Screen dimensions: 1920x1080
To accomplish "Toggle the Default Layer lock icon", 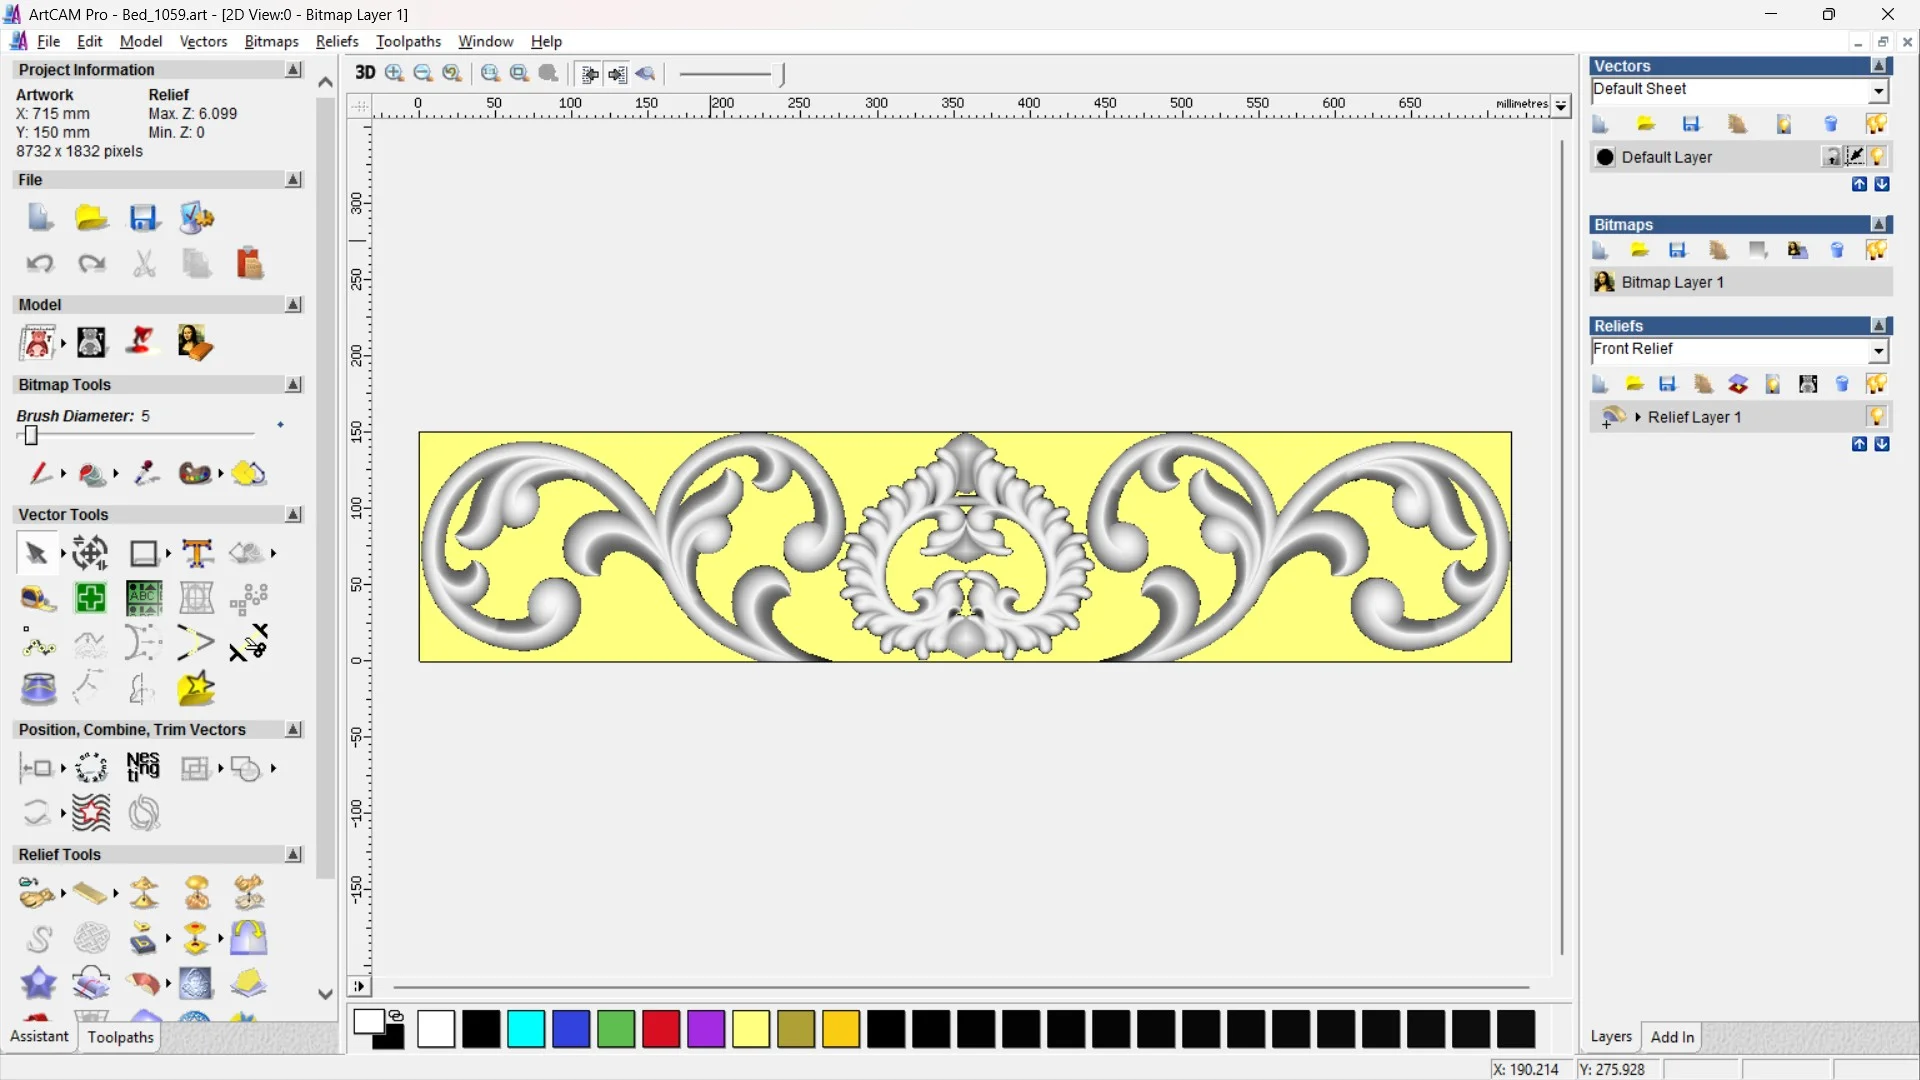I will pyautogui.click(x=1831, y=157).
